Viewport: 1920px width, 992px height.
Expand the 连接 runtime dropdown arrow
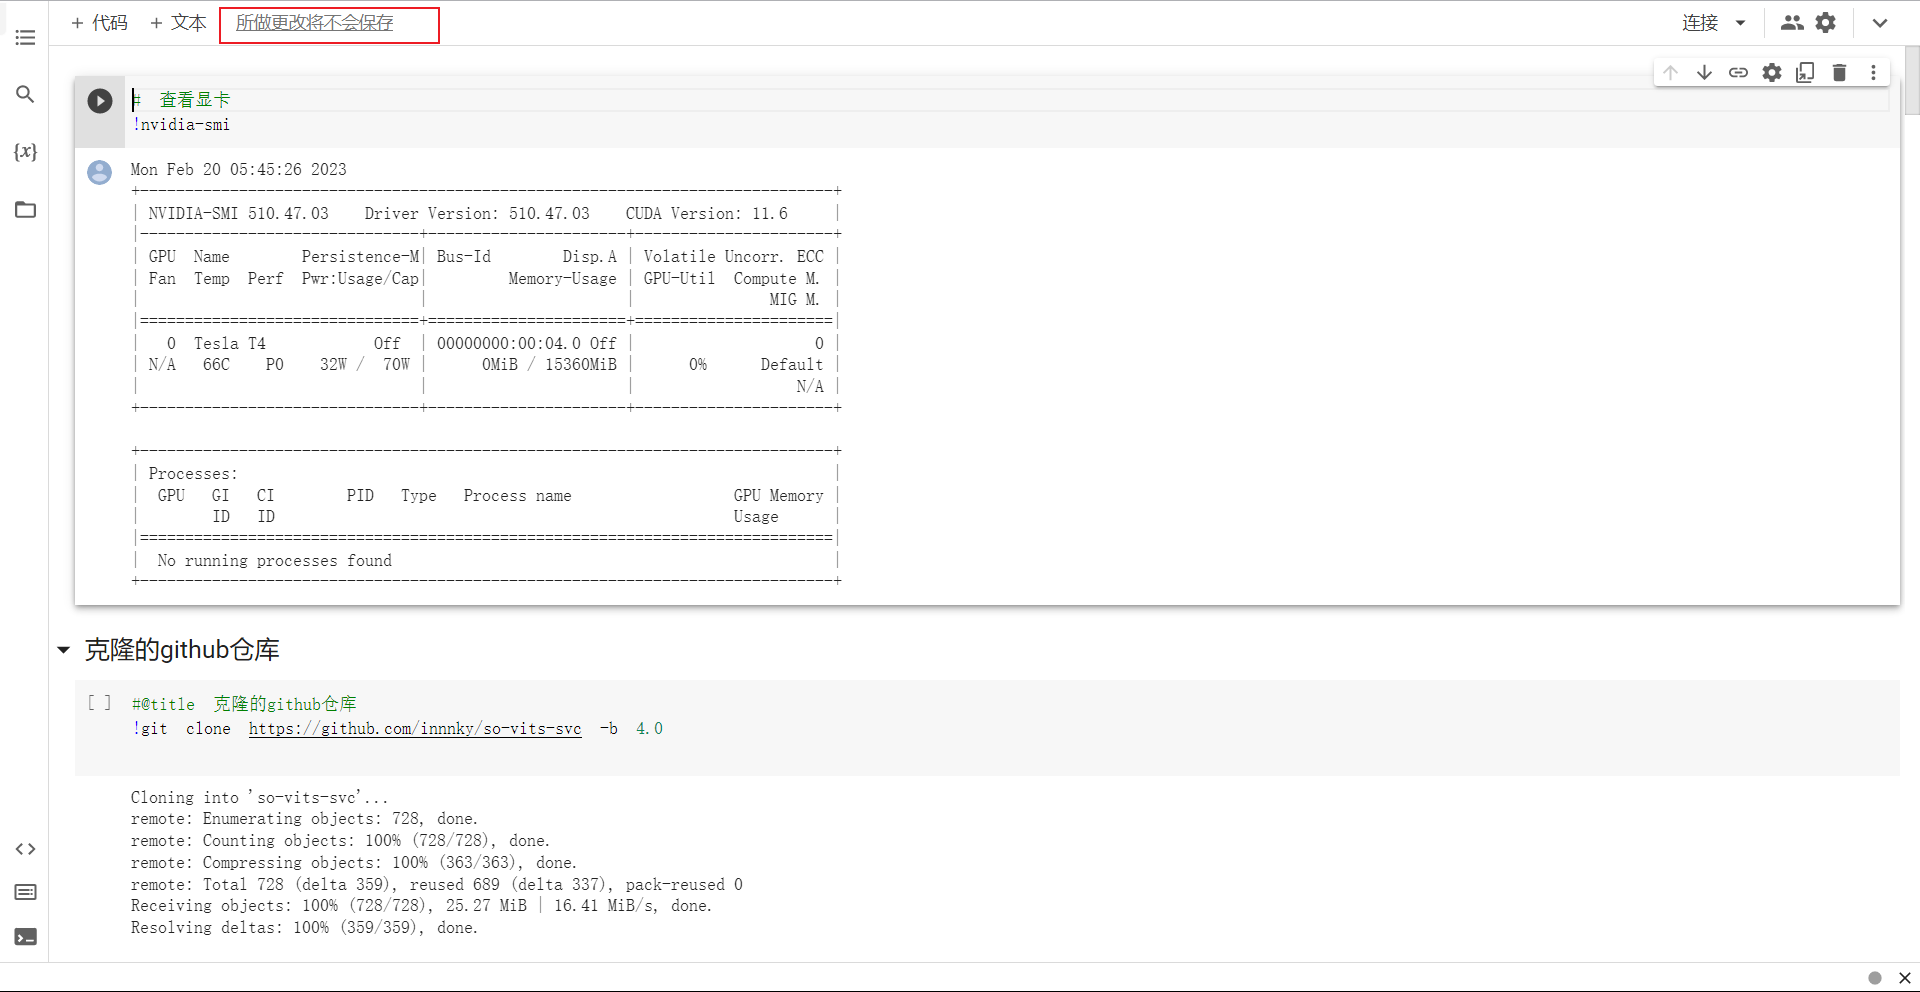1740,23
